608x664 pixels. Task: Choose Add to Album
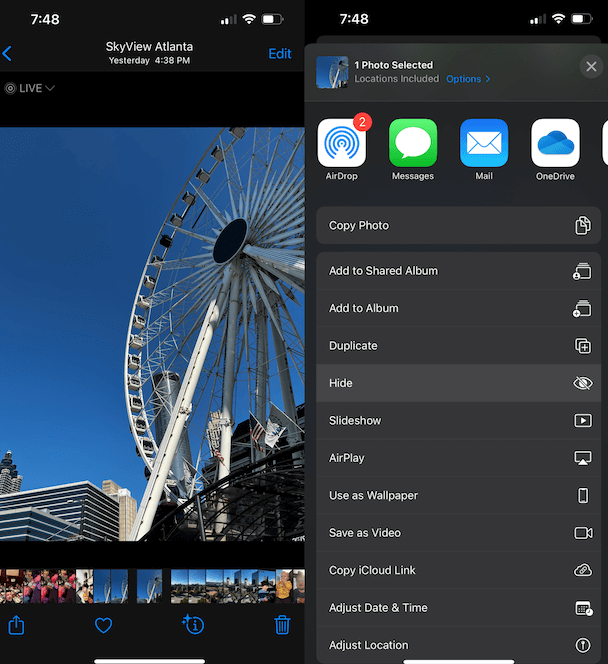point(459,308)
